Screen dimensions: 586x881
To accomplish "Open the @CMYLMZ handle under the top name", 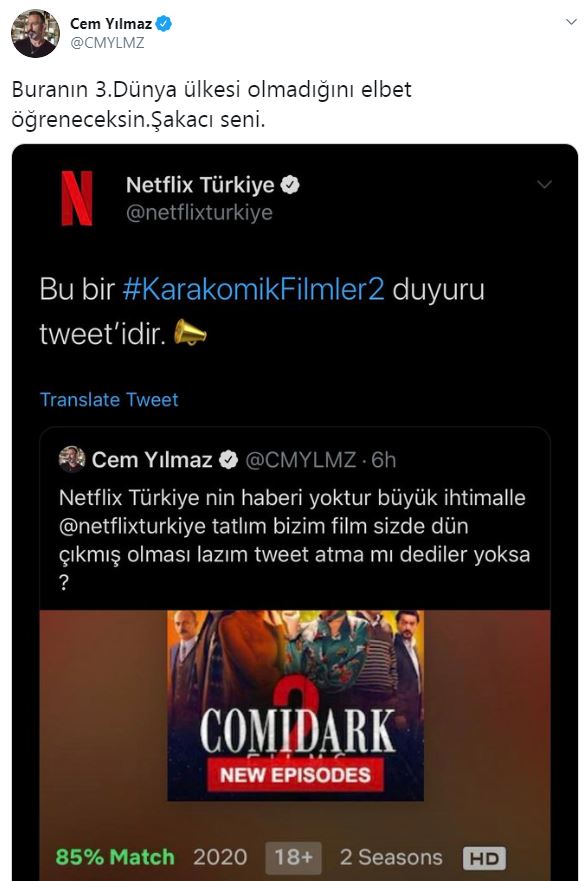I will (107, 43).
